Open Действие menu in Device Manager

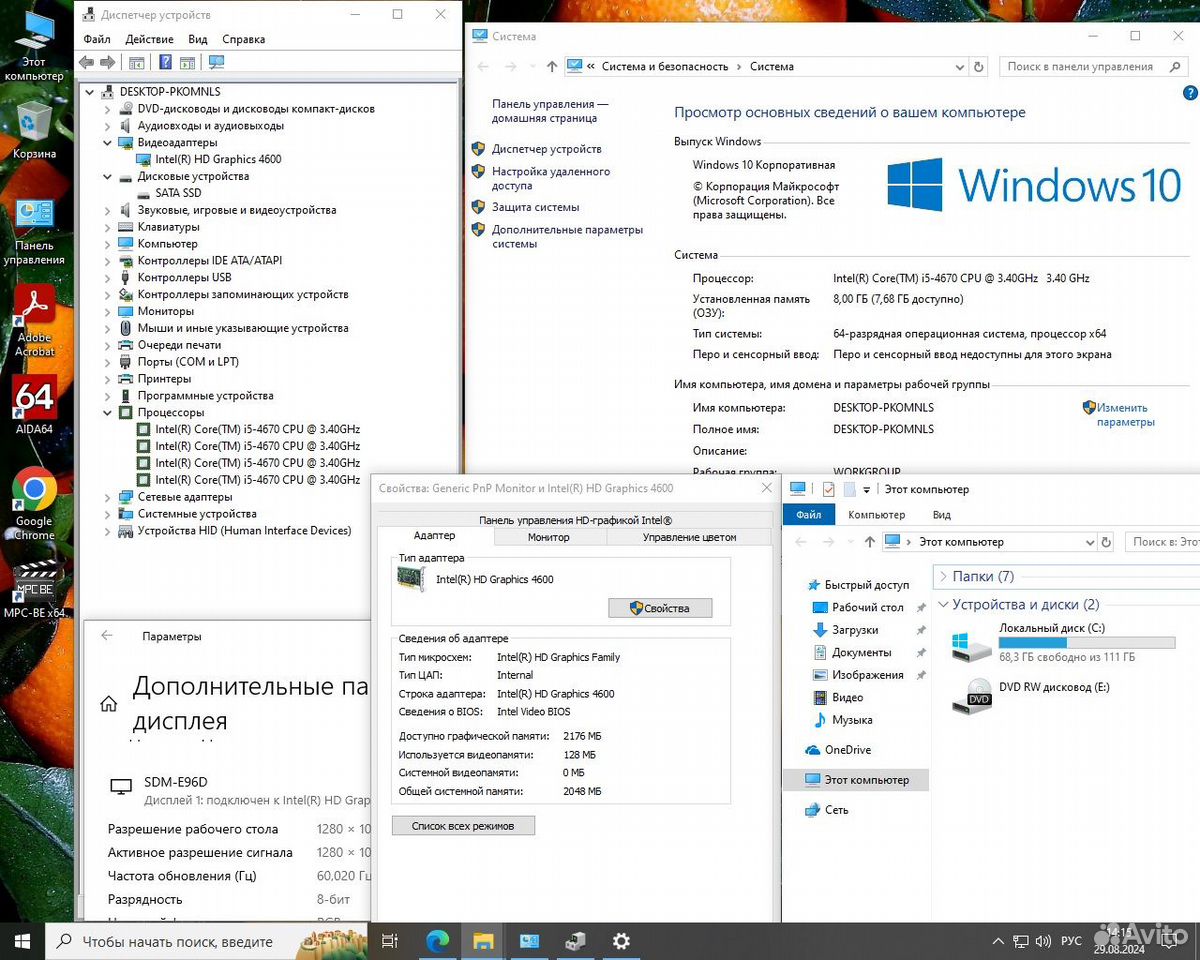click(150, 39)
